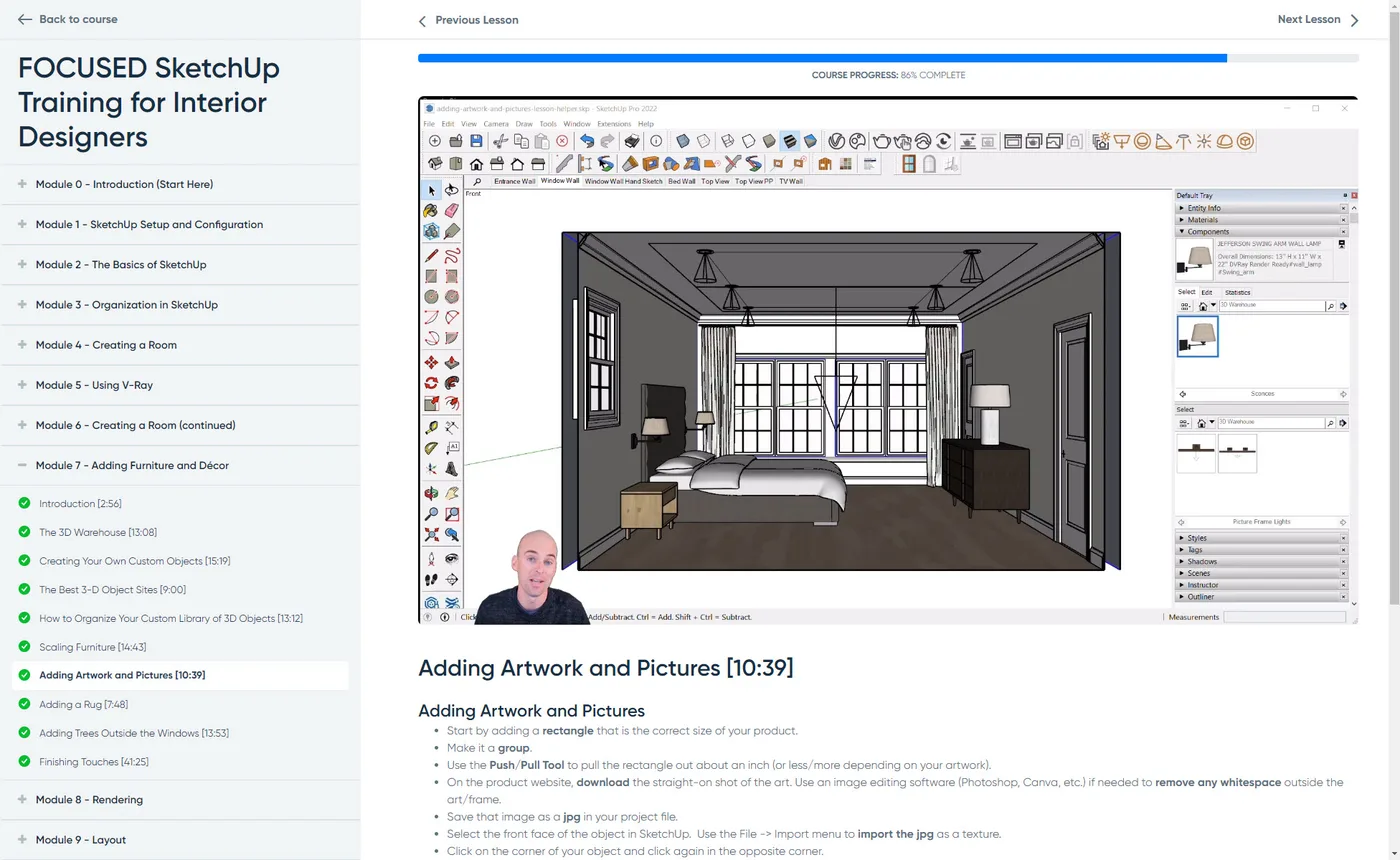Click the checkmark beside The 3D Warehouse lesson
This screenshot has height=860, width=1400.
(x=24, y=532)
